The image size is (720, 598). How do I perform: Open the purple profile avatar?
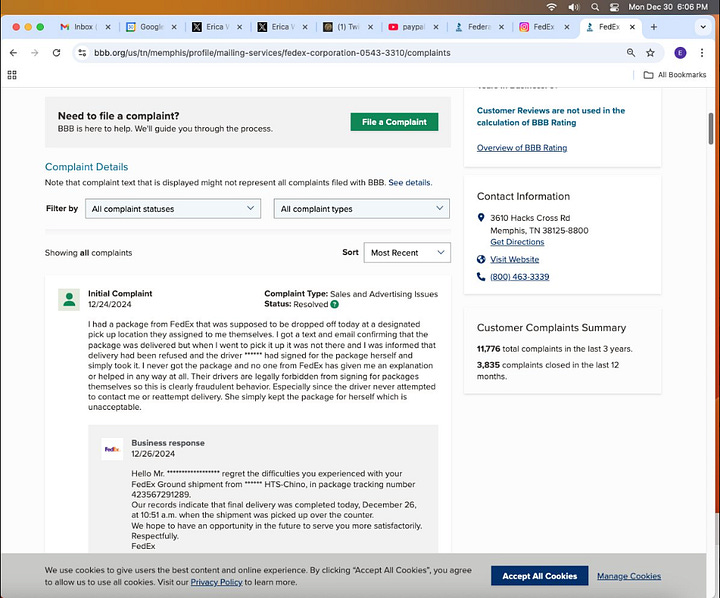pos(680,53)
